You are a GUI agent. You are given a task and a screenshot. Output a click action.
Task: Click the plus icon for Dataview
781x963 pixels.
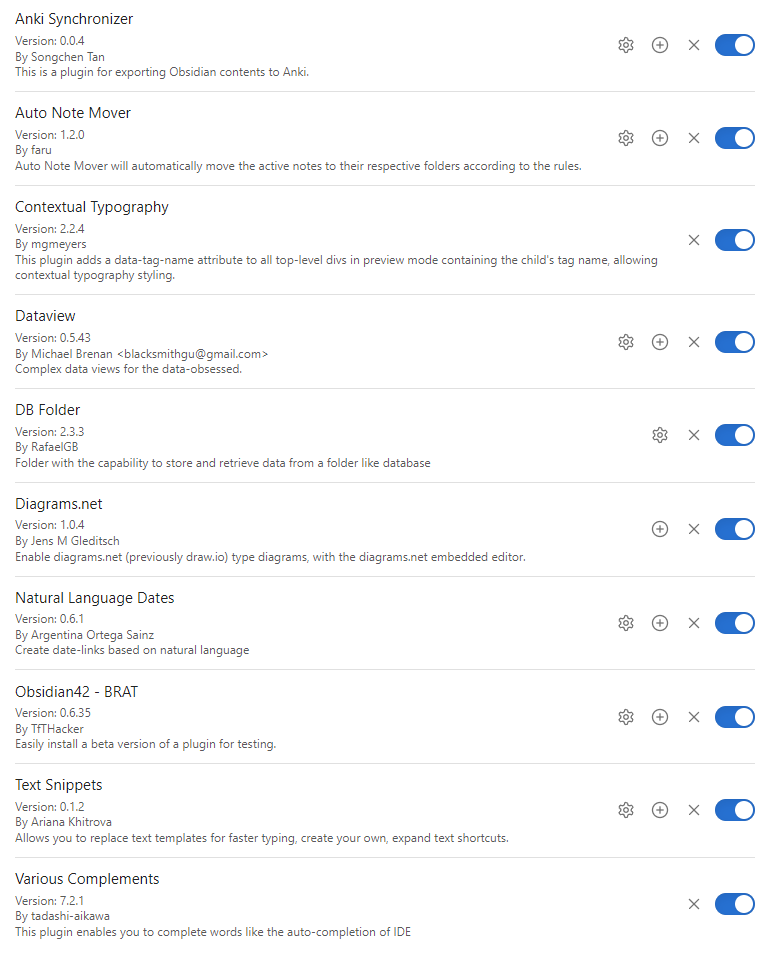click(660, 342)
